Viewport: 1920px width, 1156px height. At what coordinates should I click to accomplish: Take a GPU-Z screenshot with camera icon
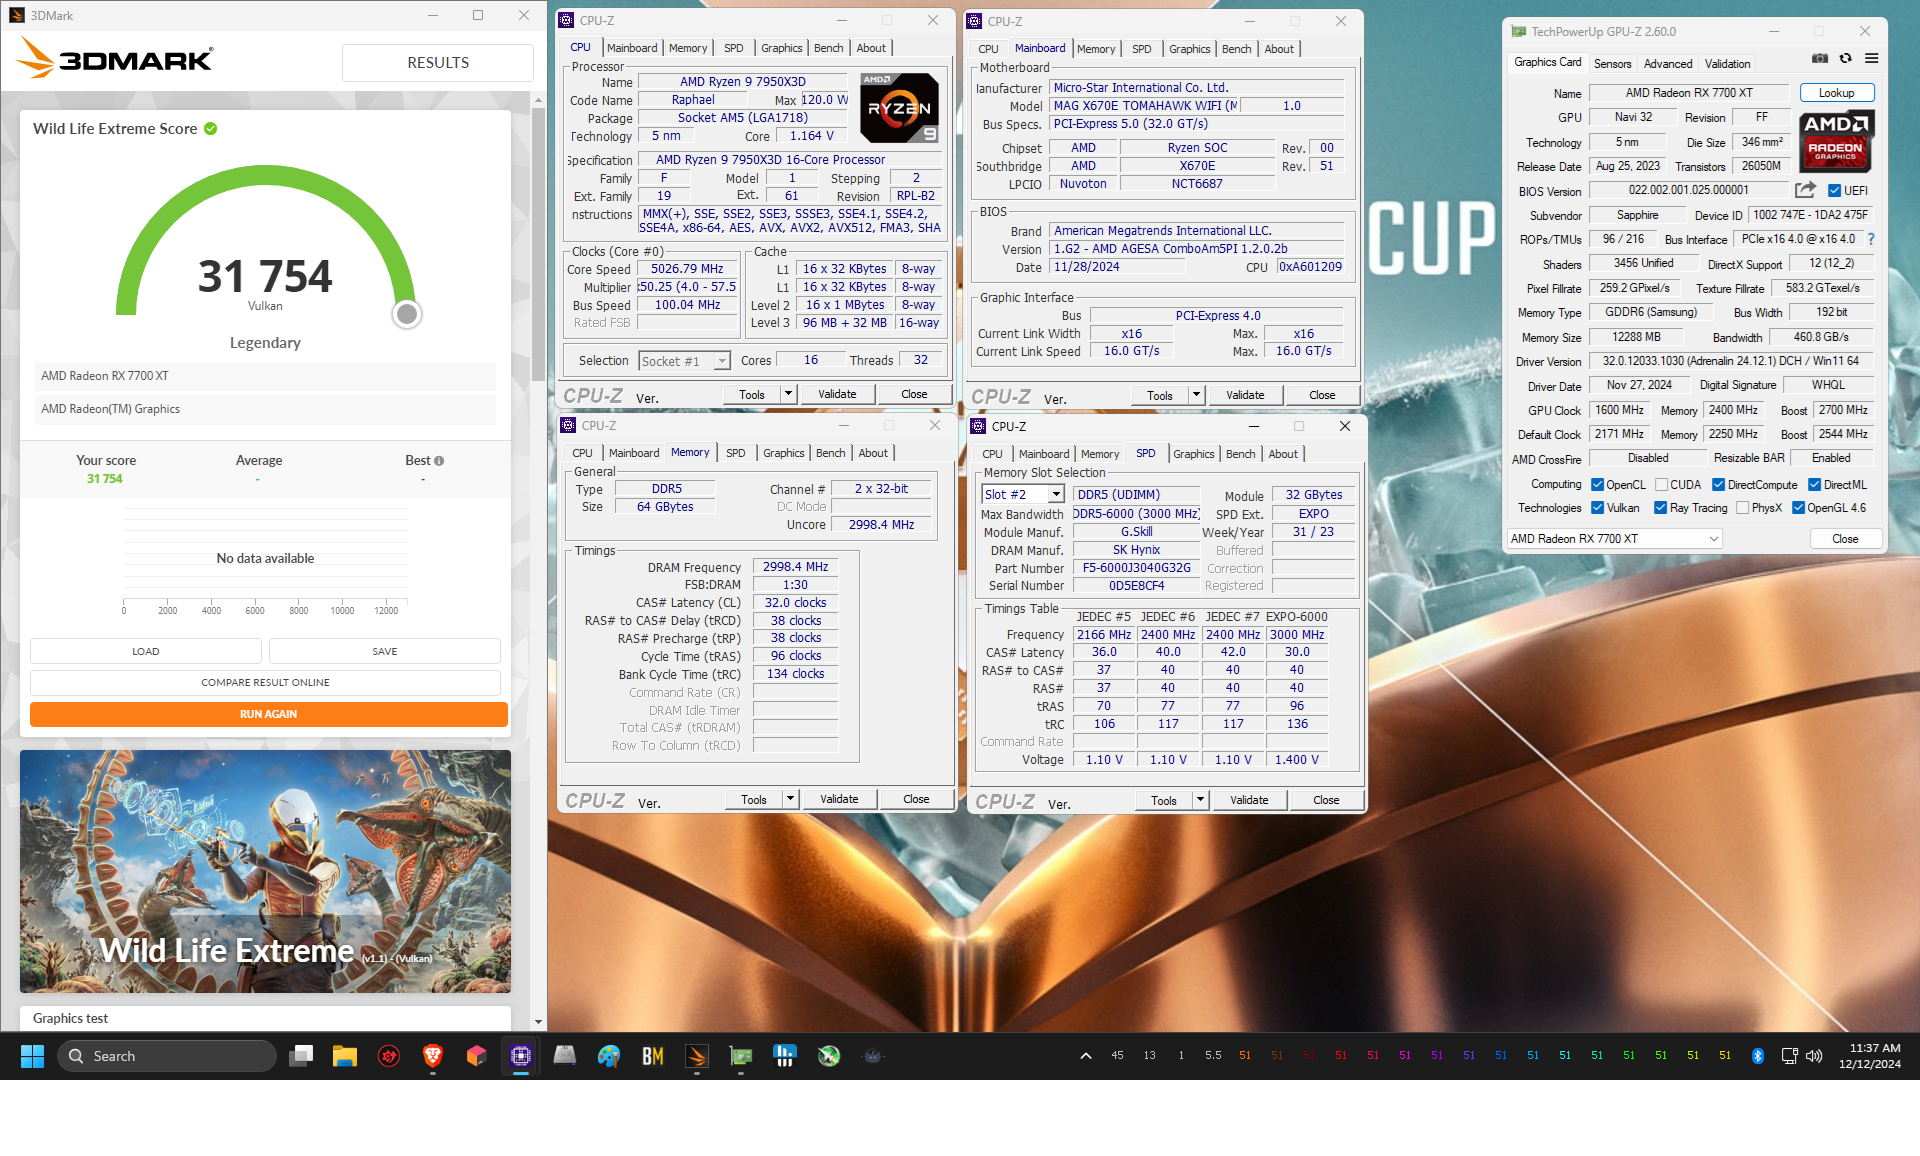(x=1820, y=59)
